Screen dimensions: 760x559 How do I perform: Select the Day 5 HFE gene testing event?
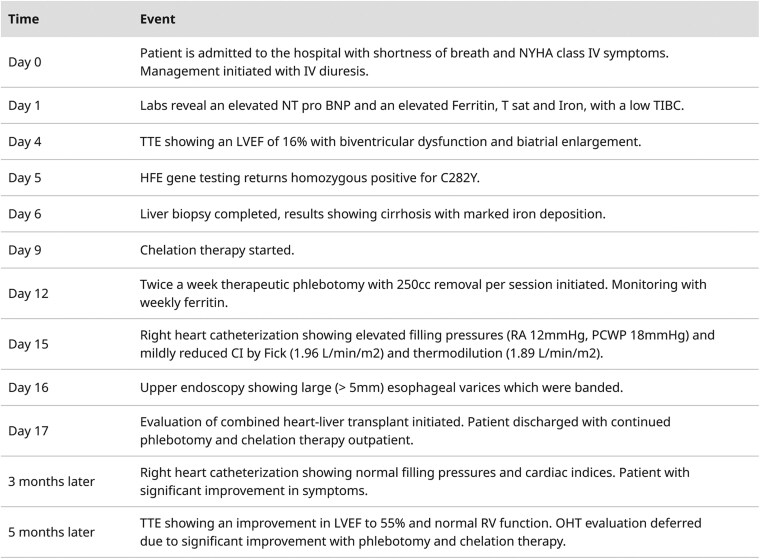[310, 178]
